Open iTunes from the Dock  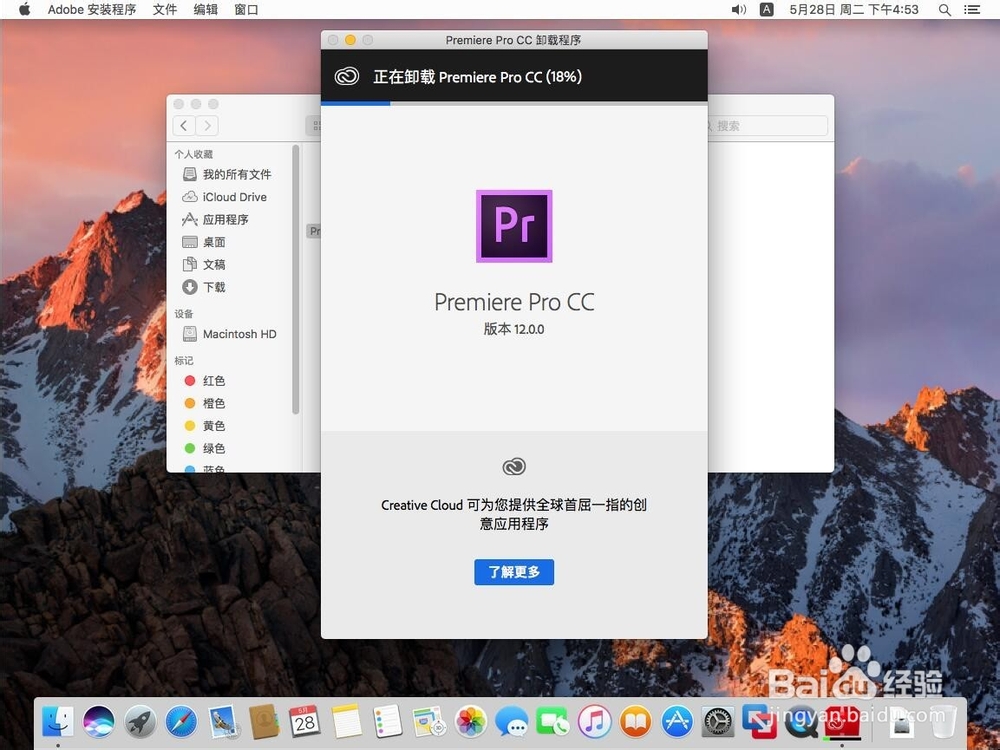click(594, 722)
